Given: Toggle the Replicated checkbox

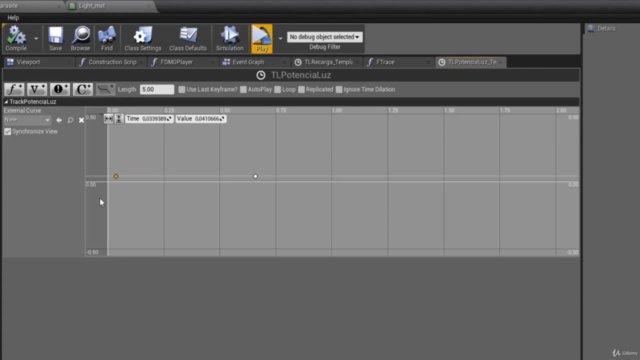Looking at the screenshot, I should click(x=301, y=89).
